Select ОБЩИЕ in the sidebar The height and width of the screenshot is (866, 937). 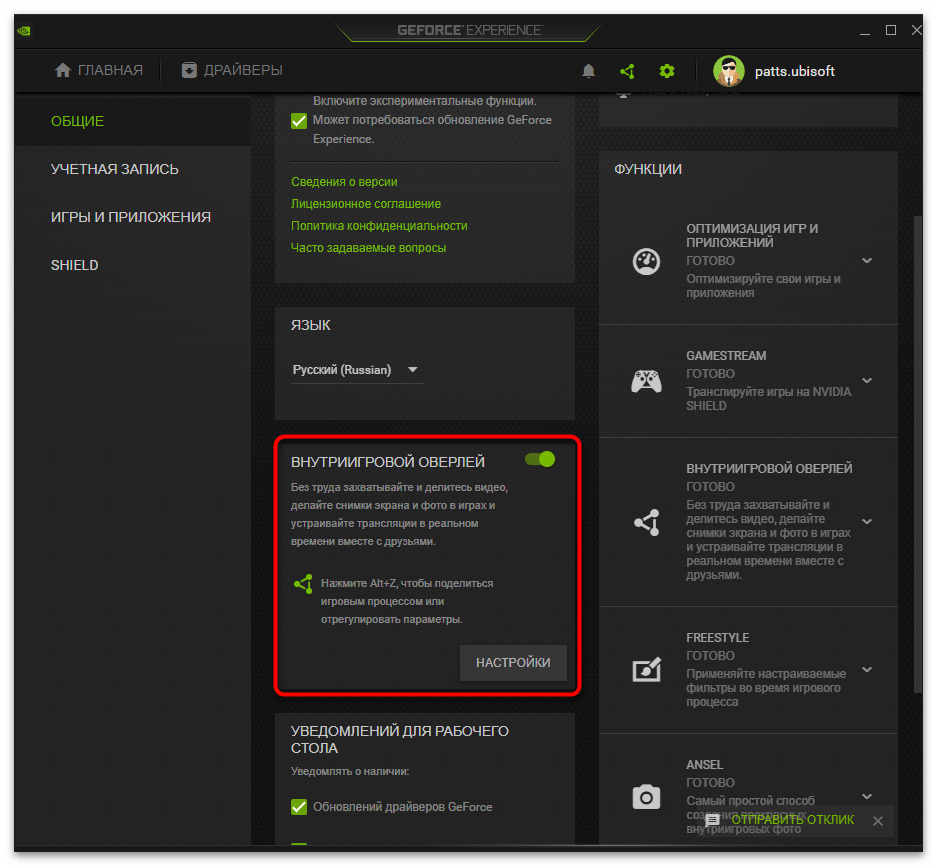133,121
